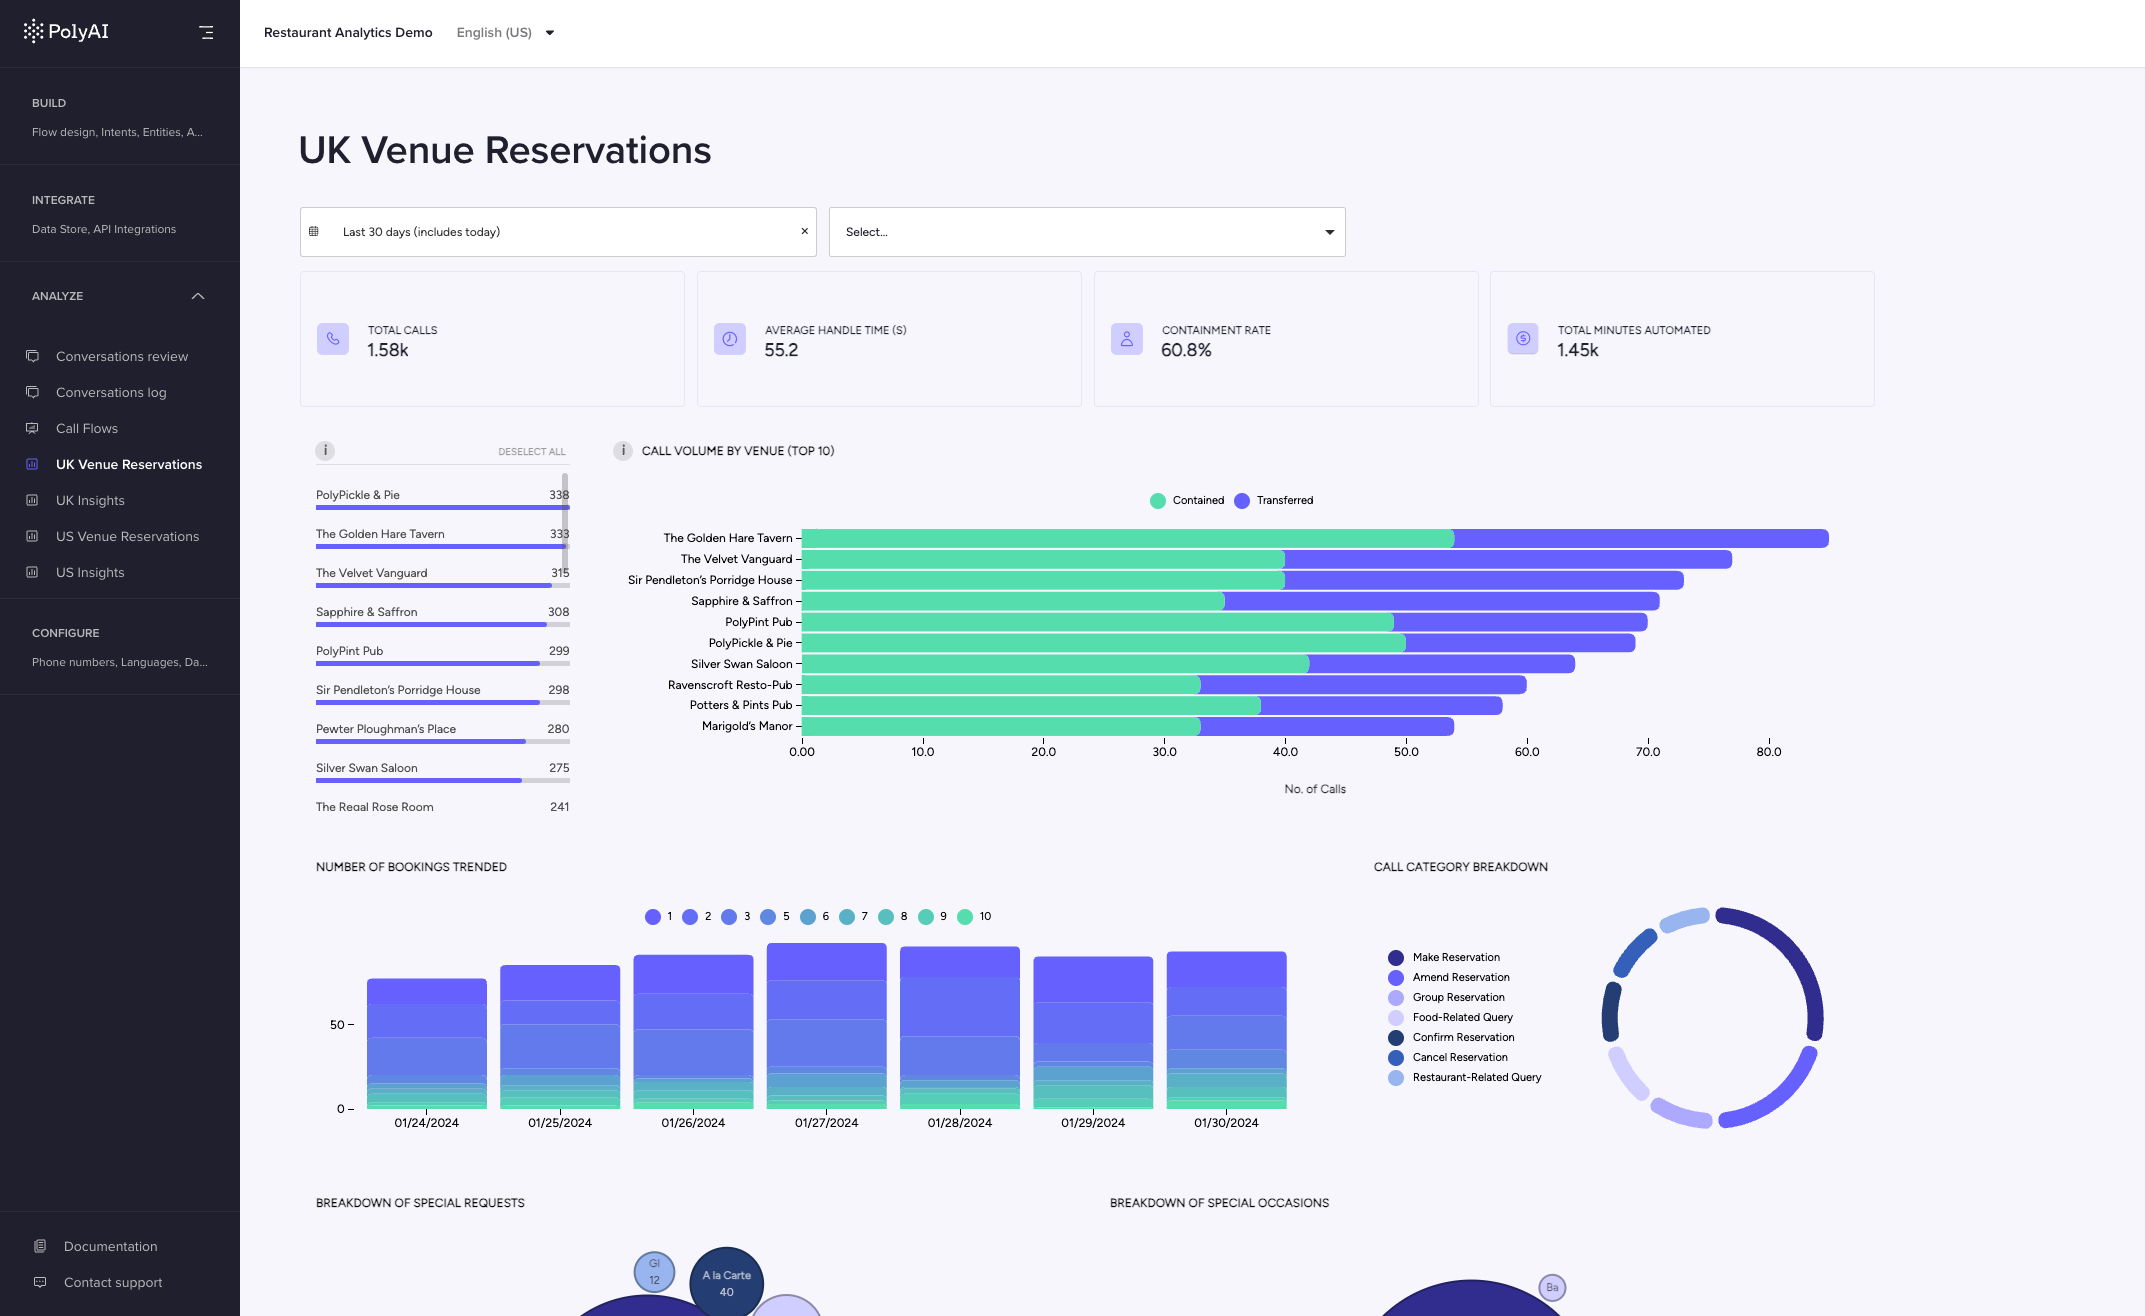Click legend swatch for bookings series 5
2145x1316 pixels.
pyautogui.click(x=768, y=917)
